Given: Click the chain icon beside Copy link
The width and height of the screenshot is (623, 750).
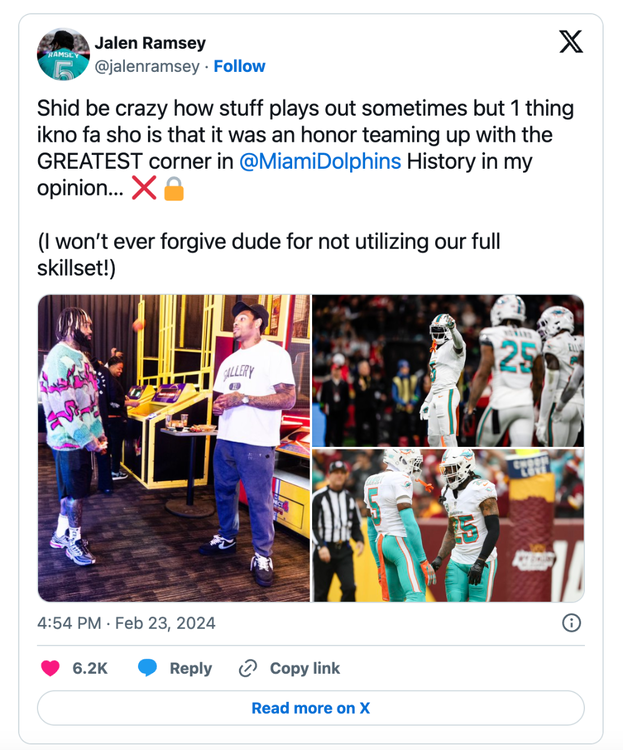Looking at the screenshot, I should [x=248, y=668].
